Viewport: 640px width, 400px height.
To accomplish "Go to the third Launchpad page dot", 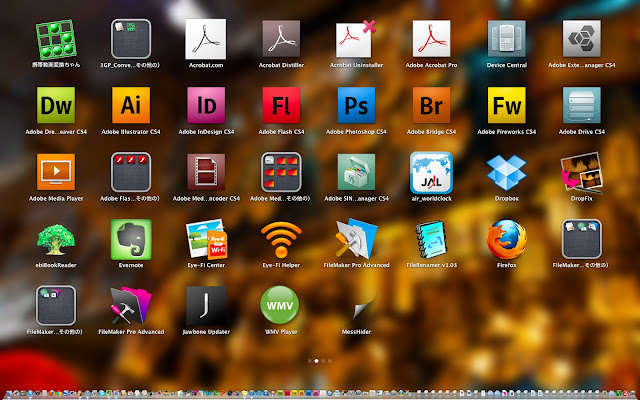I will point(323,361).
